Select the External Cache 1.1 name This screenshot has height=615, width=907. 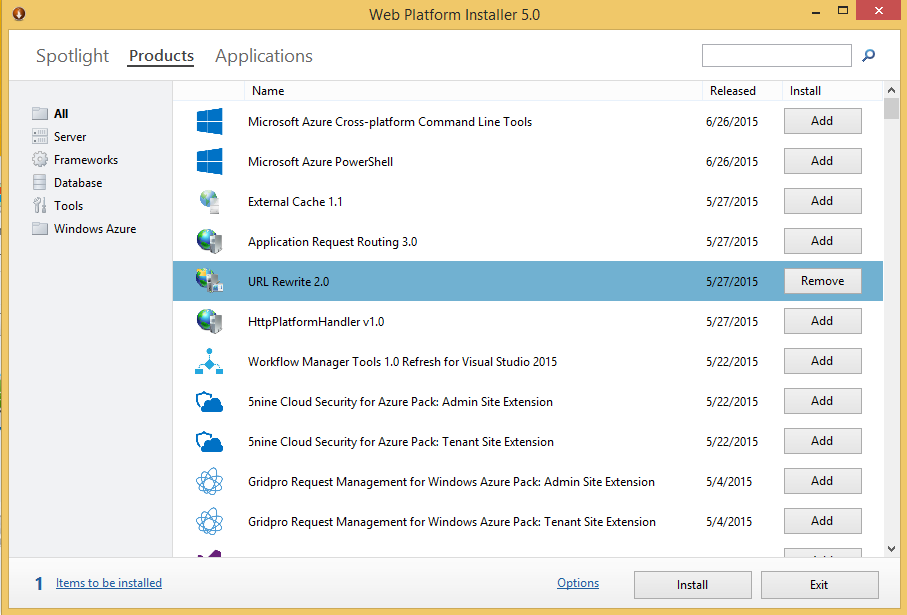pyautogui.click(x=295, y=202)
